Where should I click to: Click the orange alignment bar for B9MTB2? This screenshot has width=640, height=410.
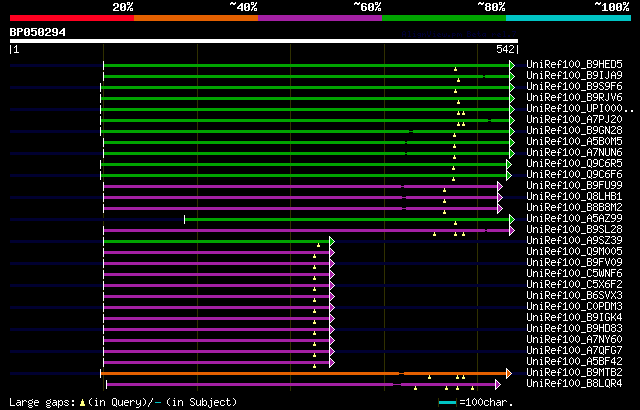(303, 373)
